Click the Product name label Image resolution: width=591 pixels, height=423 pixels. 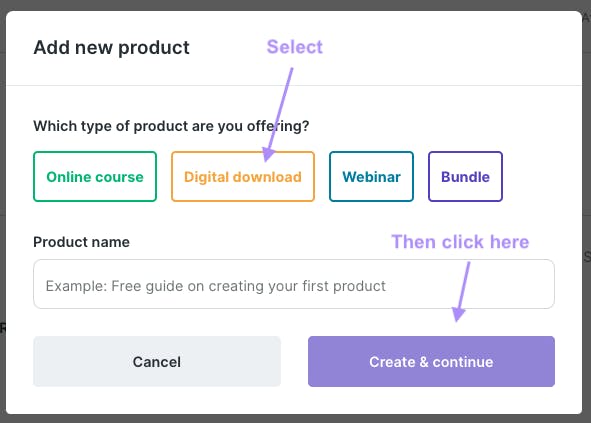(x=81, y=242)
